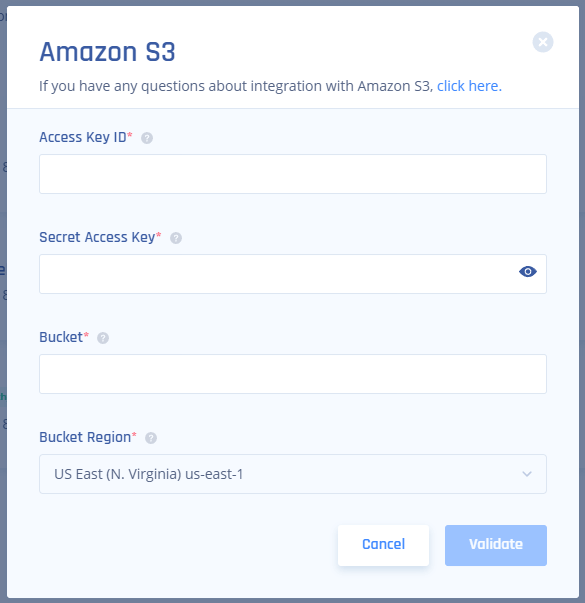Open the 'click here' integration help link
This screenshot has height=603, width=585.
click(x=469, y=86)
